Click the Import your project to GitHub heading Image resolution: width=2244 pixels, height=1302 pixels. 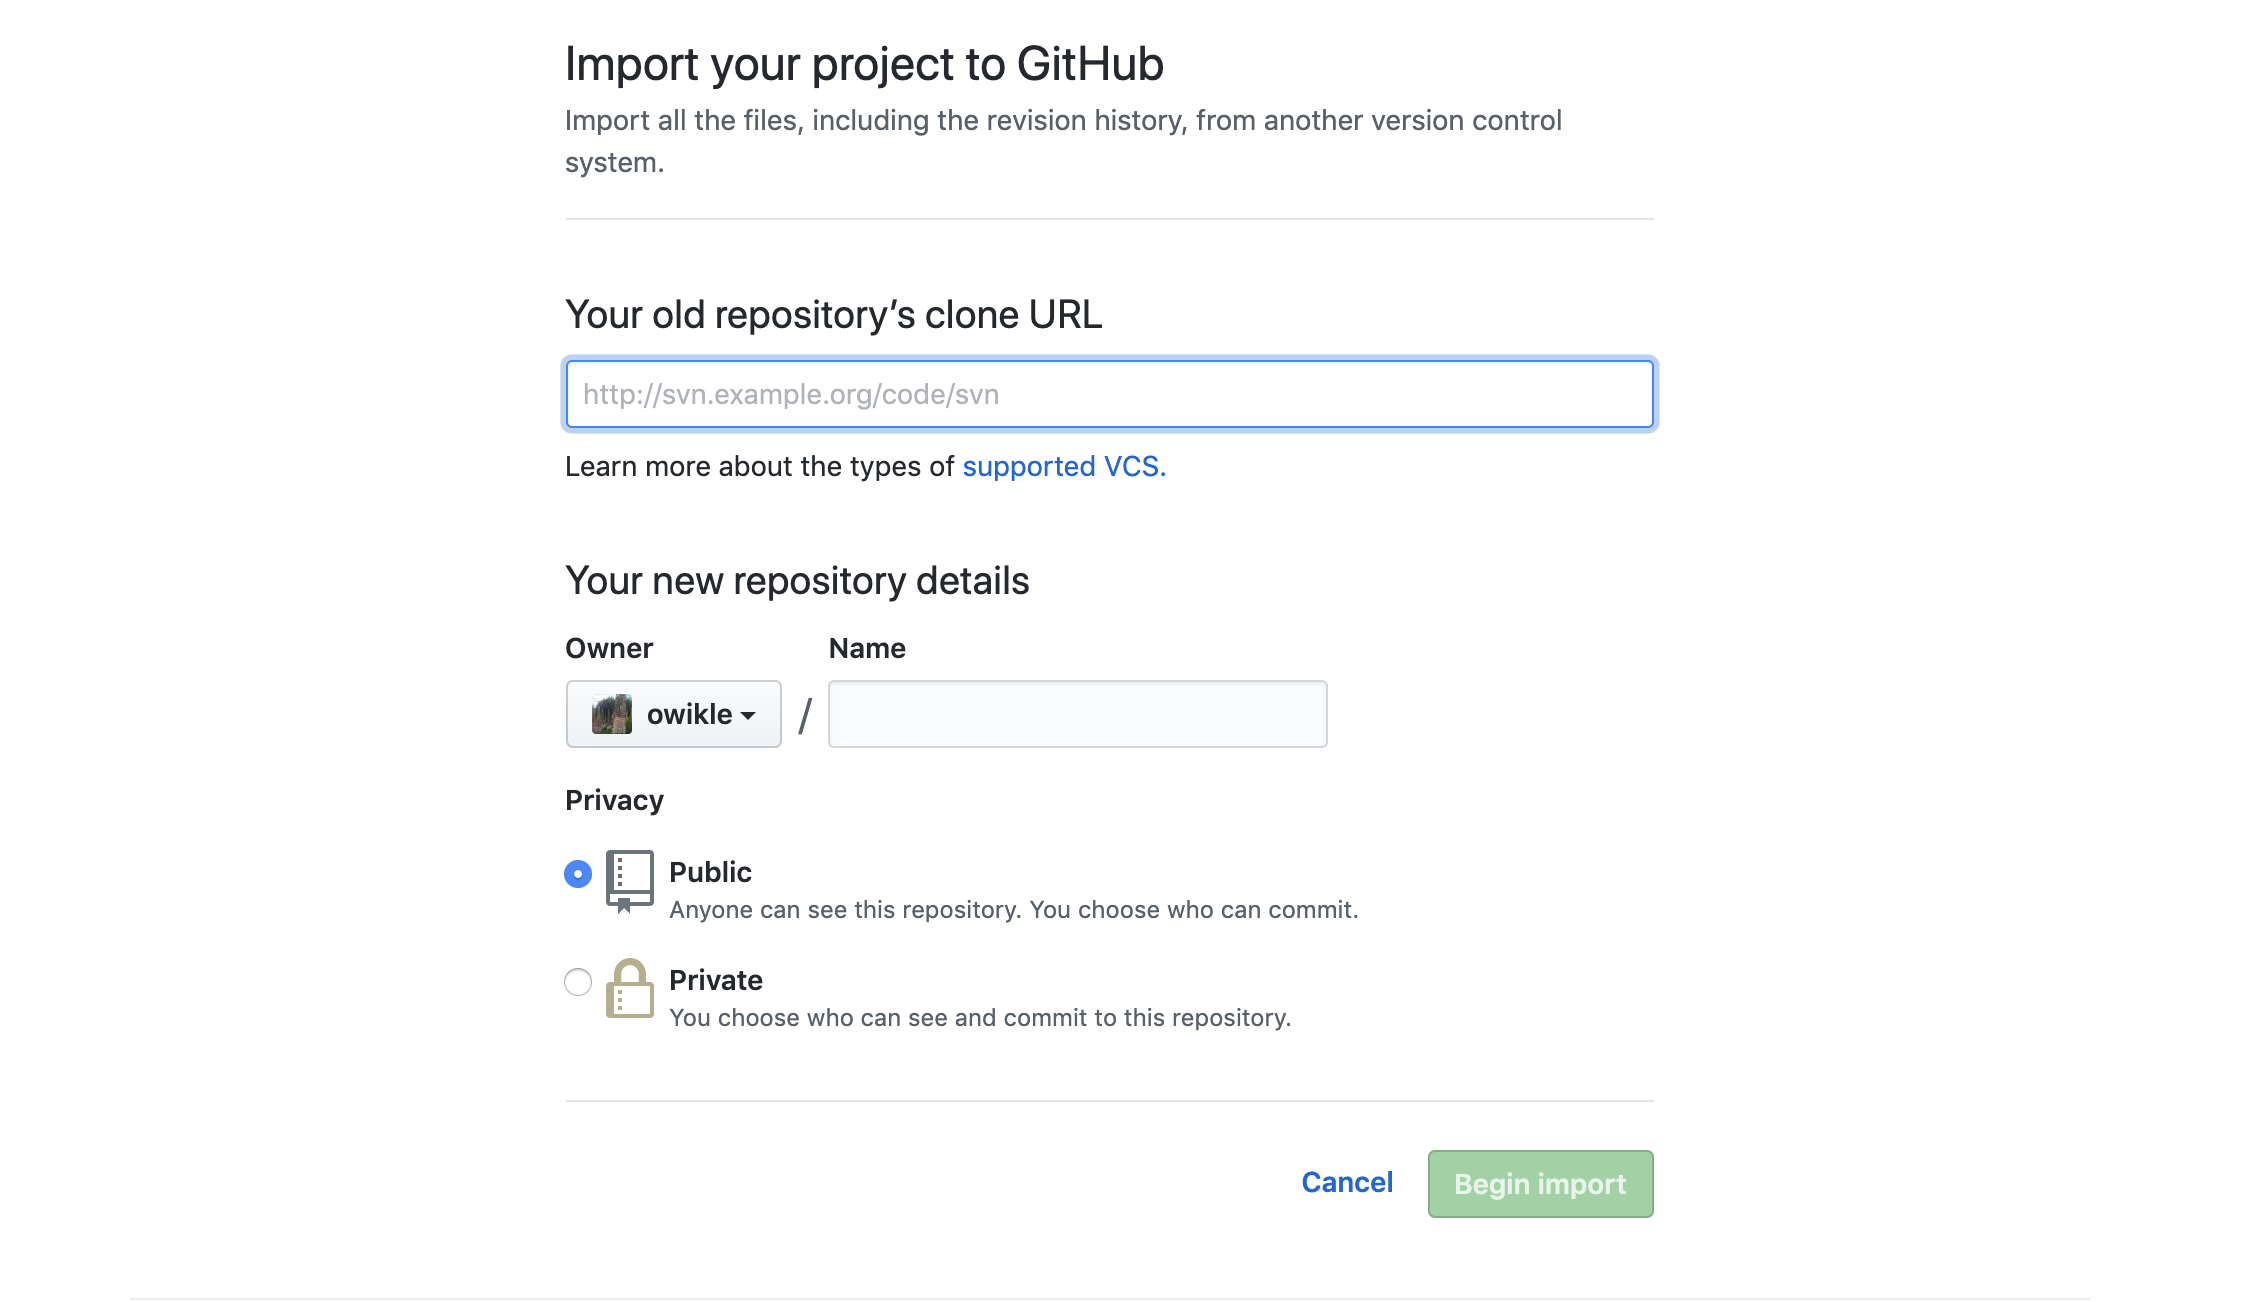(864, 63)
